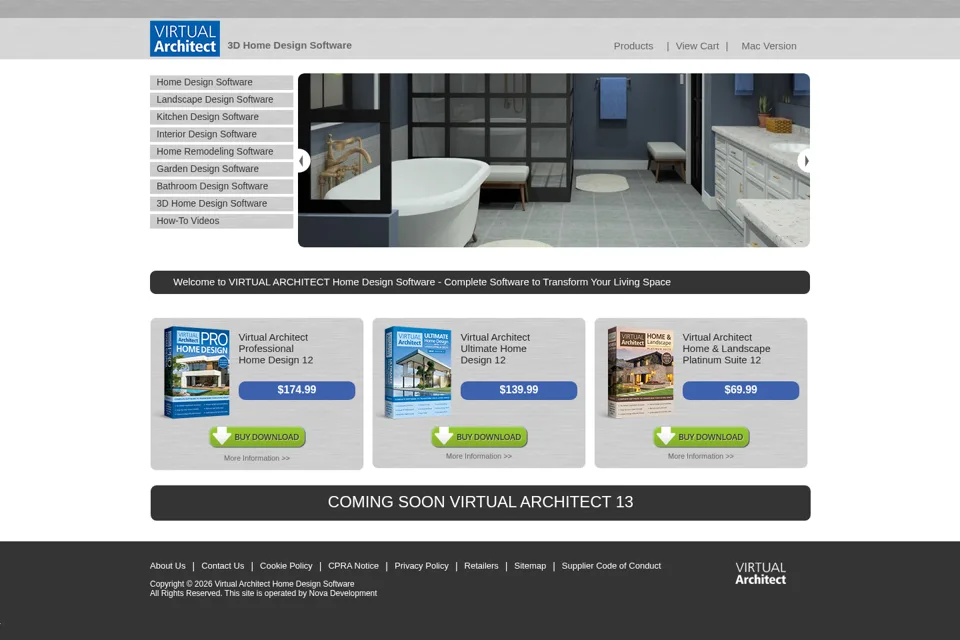
Task: Open More Information for Professional Home Design 12
Action: pos(257,458)
